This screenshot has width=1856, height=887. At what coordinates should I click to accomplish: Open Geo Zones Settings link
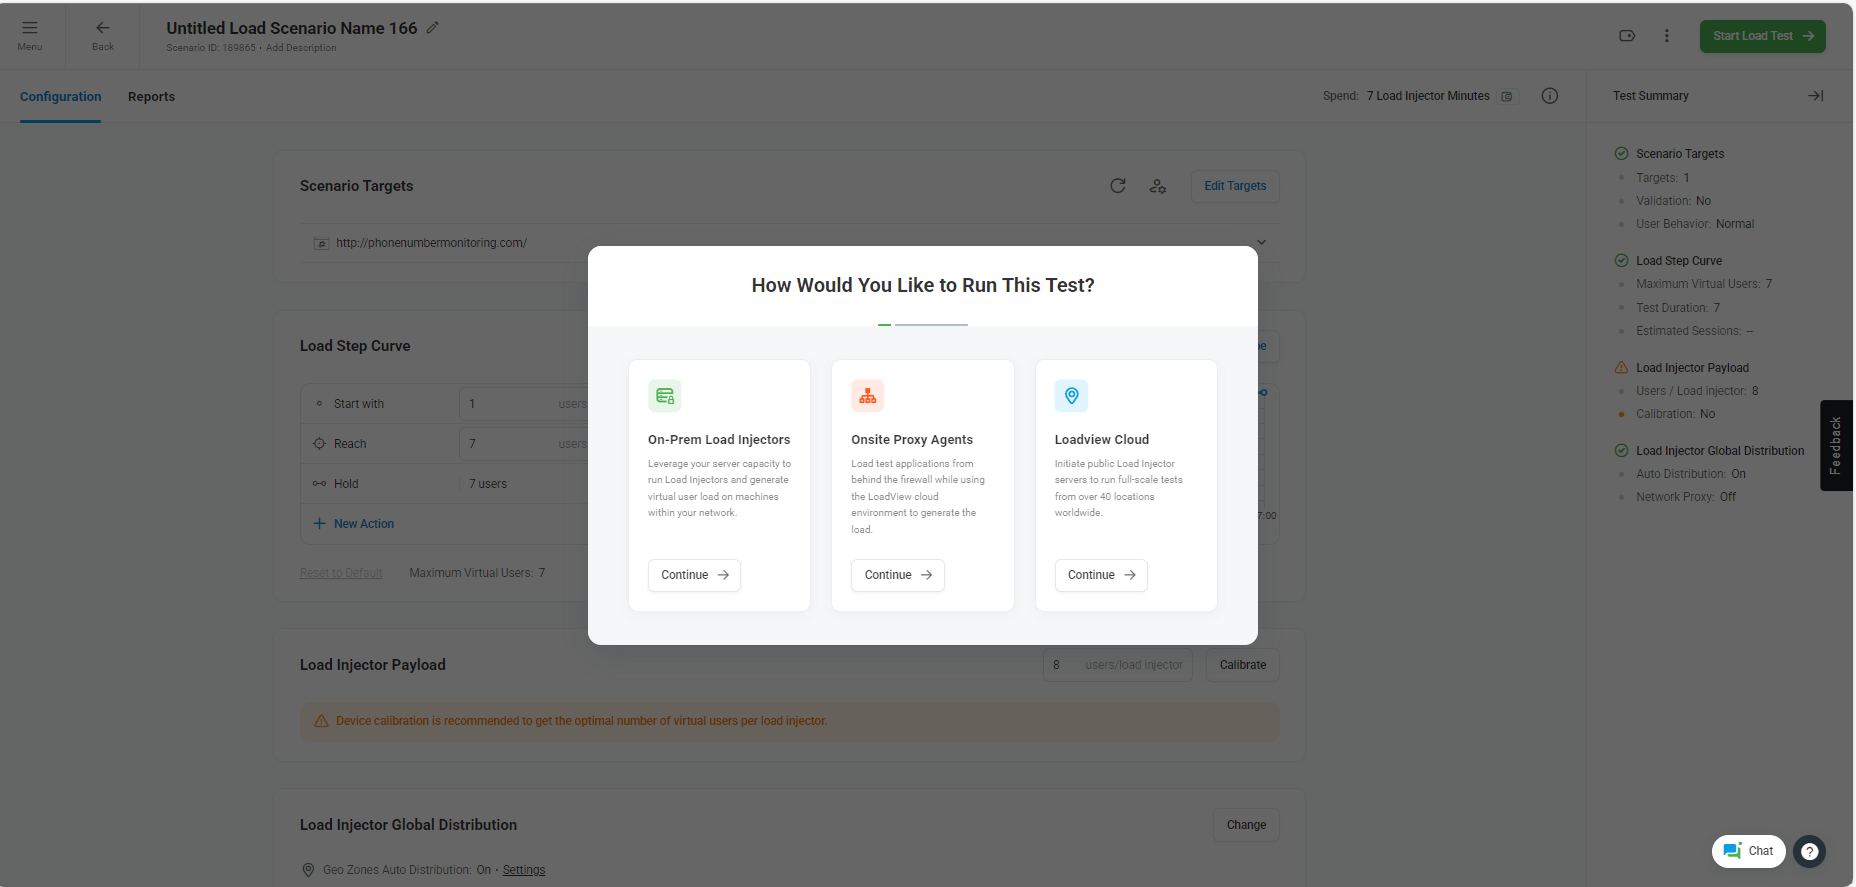(x=524, y=870)
